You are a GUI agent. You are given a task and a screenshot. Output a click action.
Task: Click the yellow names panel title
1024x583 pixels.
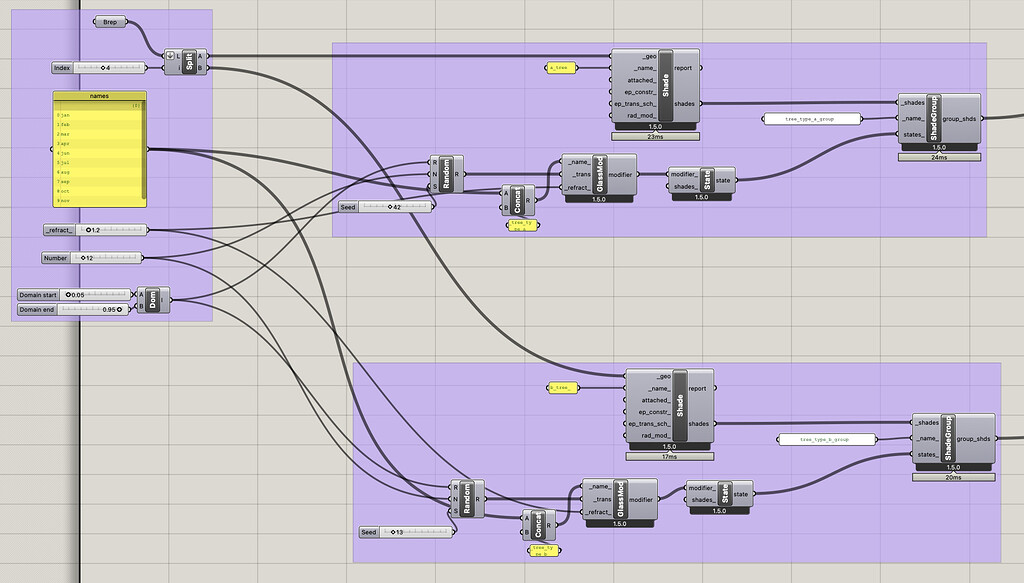point(99,96)
